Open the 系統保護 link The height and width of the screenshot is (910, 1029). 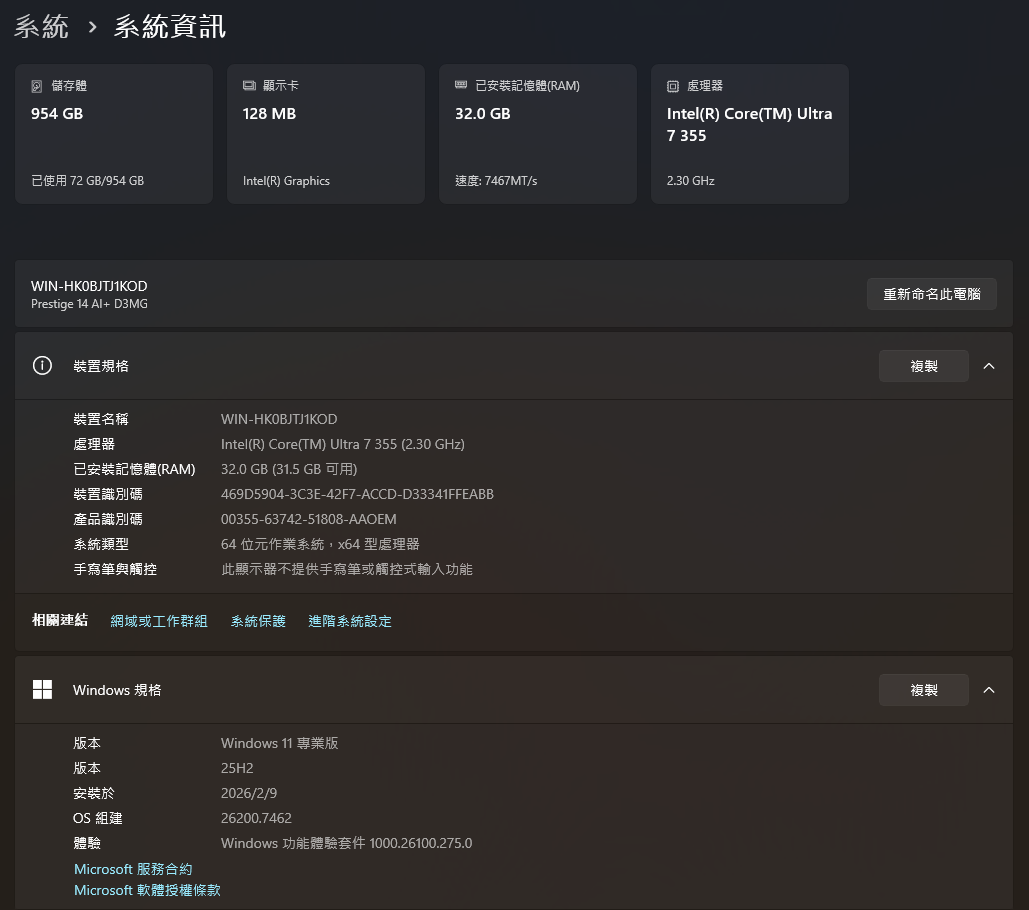pyautogui.click(x=258, y=620)
